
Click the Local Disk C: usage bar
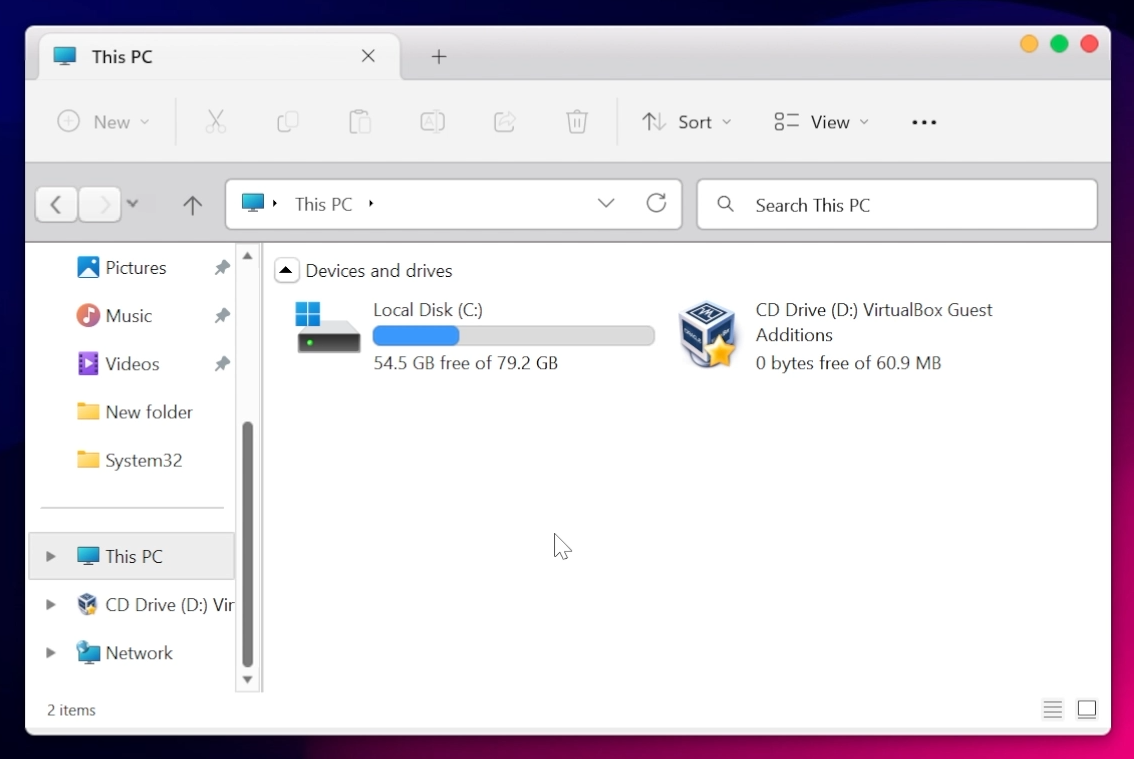(513, 336)
